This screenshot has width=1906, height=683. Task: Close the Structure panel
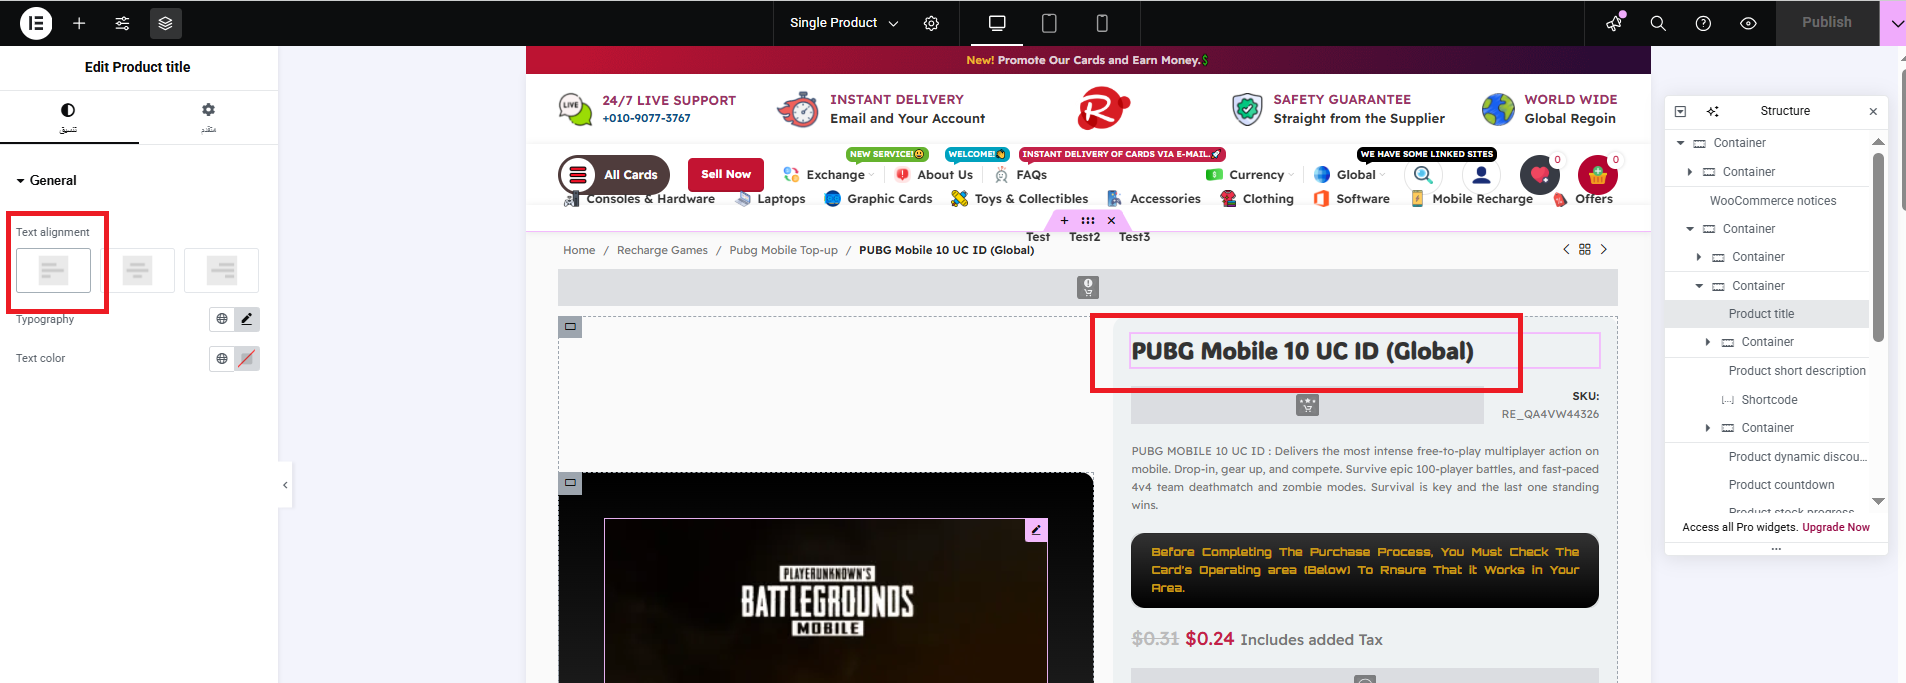click(1873, 111)
